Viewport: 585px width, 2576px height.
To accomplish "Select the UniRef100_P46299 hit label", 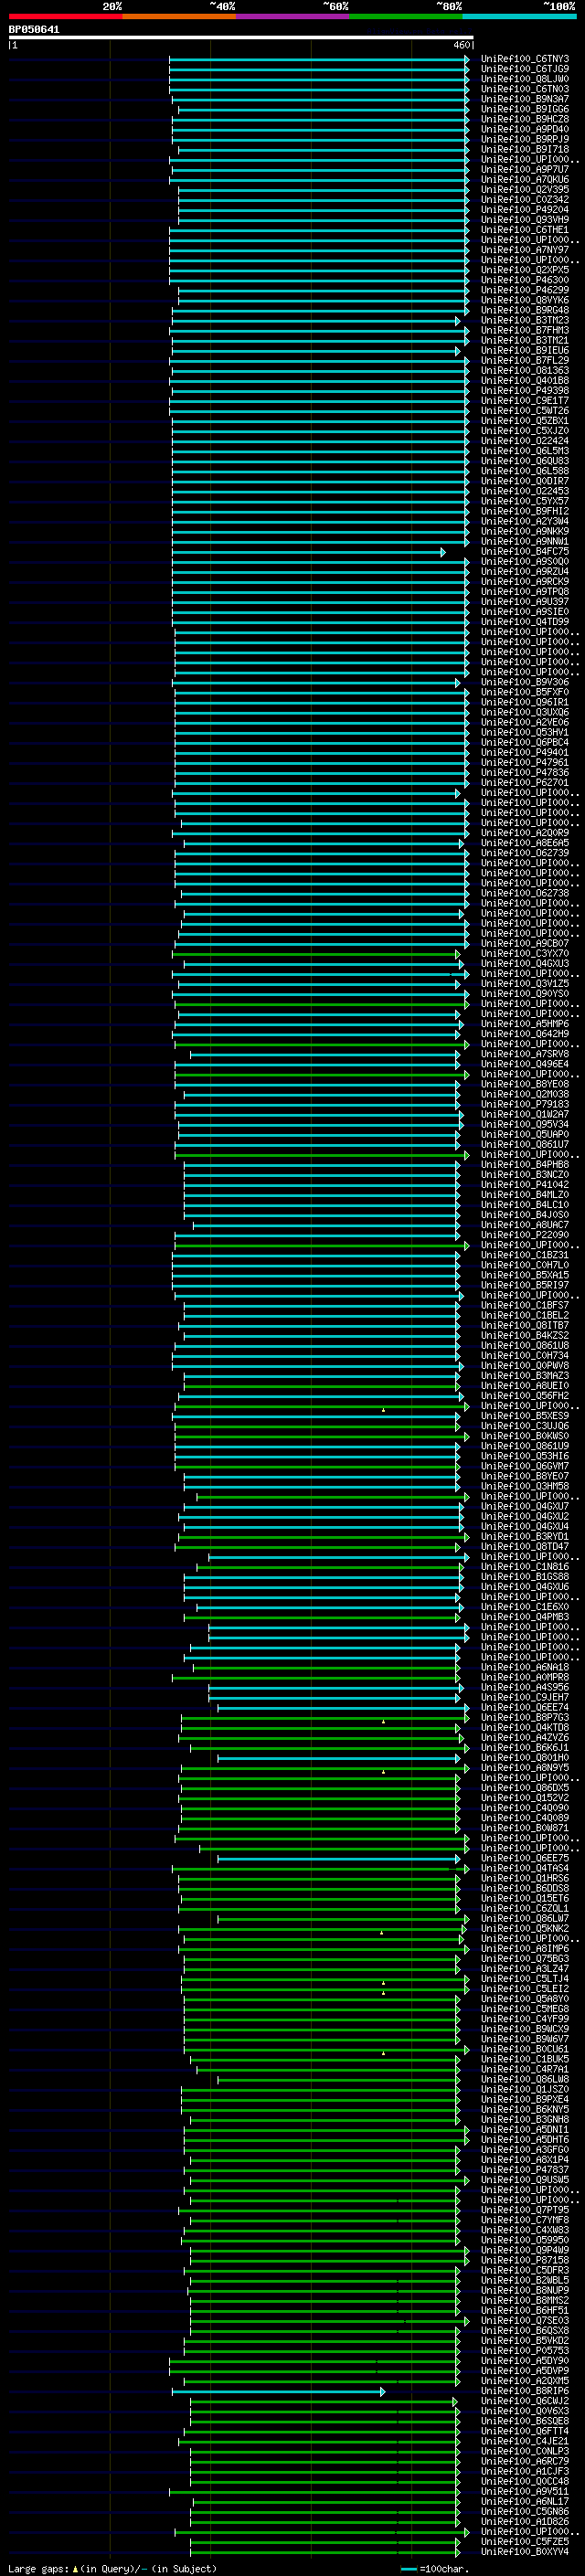I will [x=525, y=290].
